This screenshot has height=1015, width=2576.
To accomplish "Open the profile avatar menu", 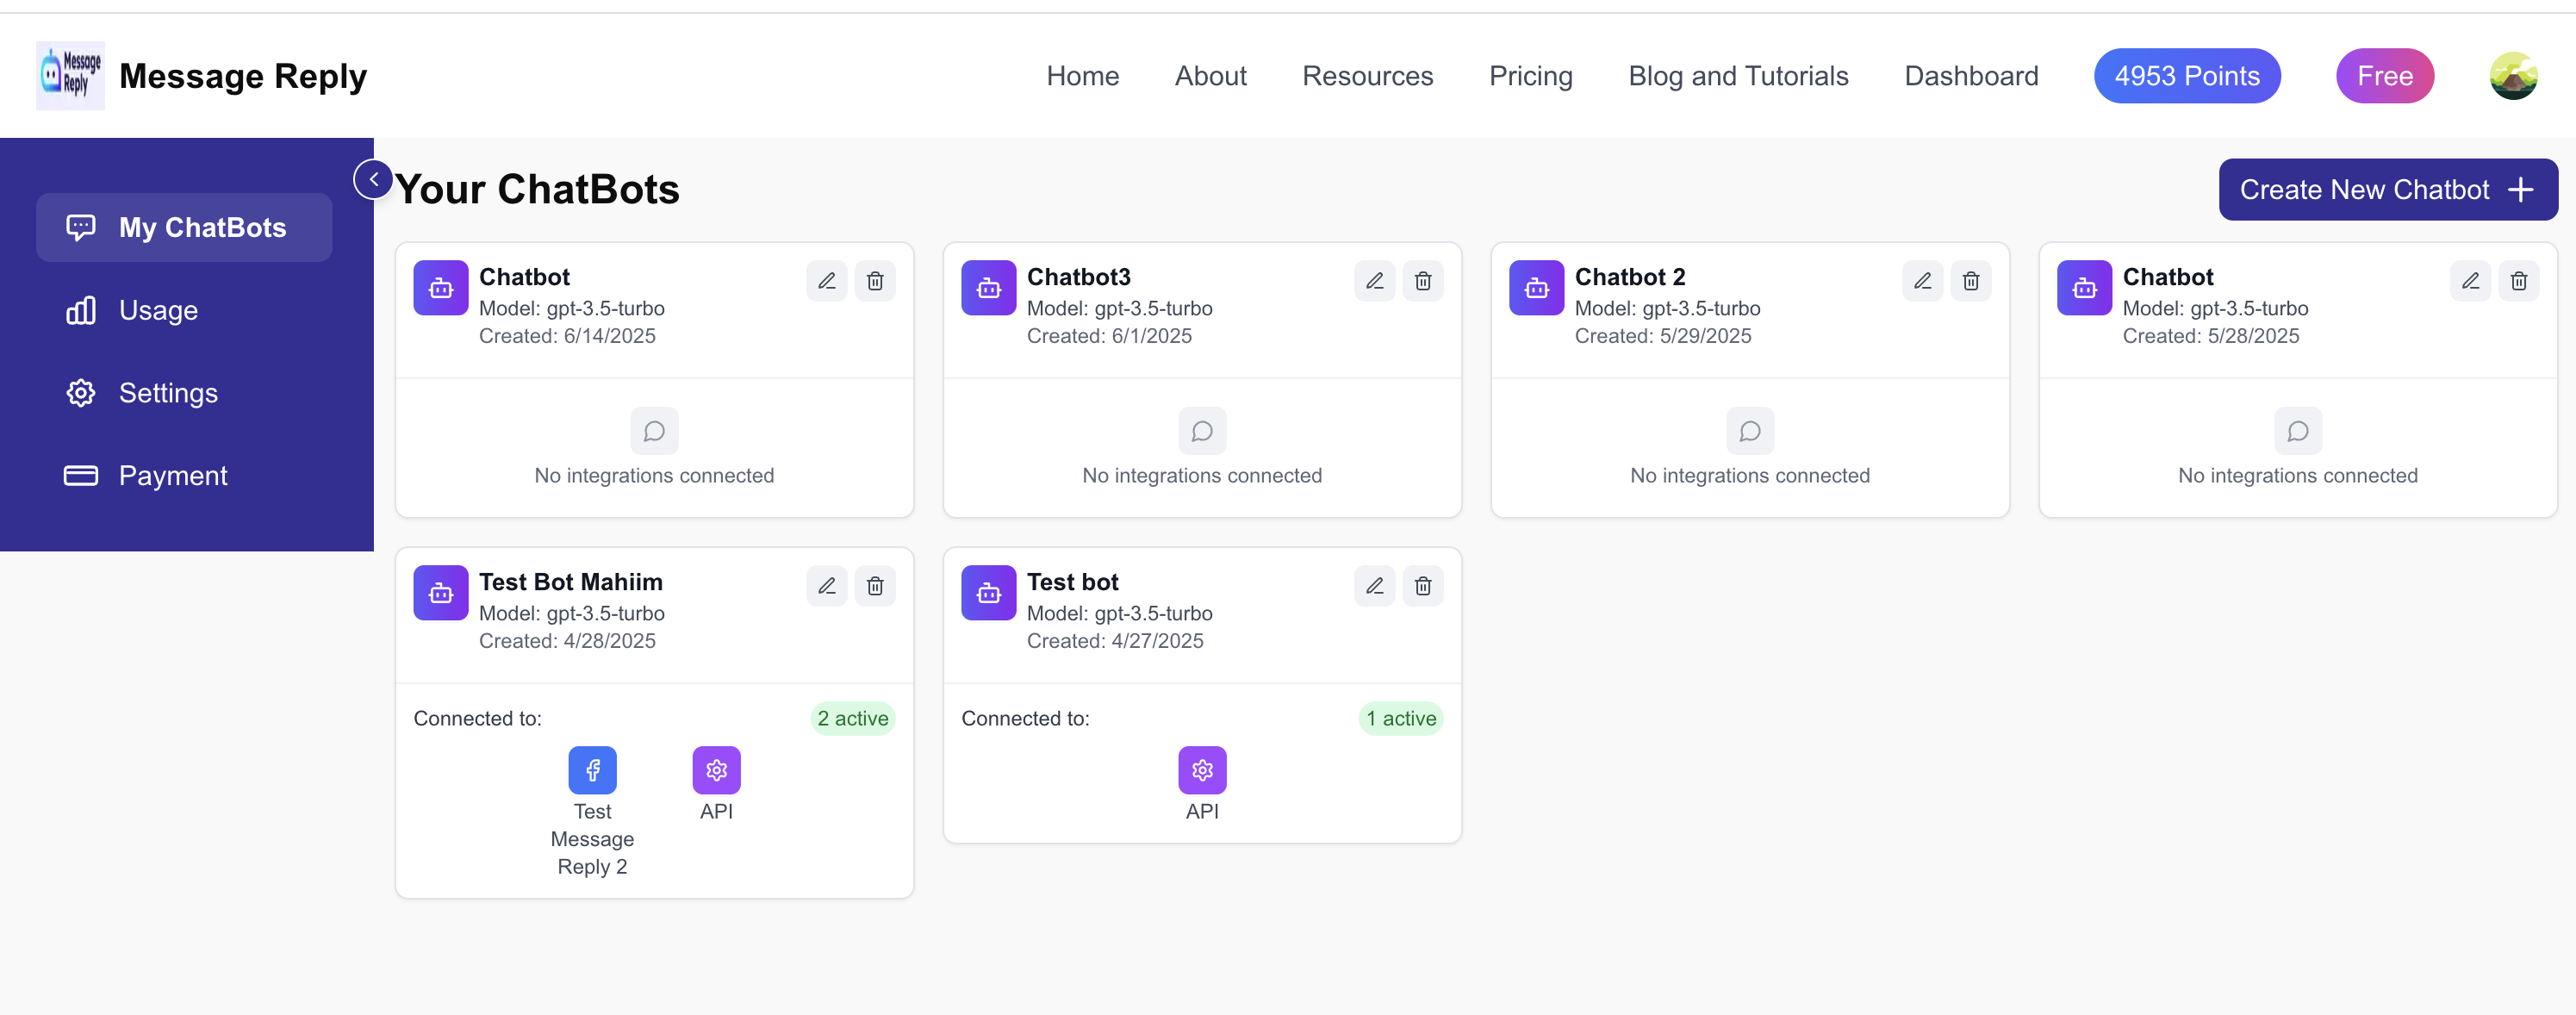I will point(2514,75).
